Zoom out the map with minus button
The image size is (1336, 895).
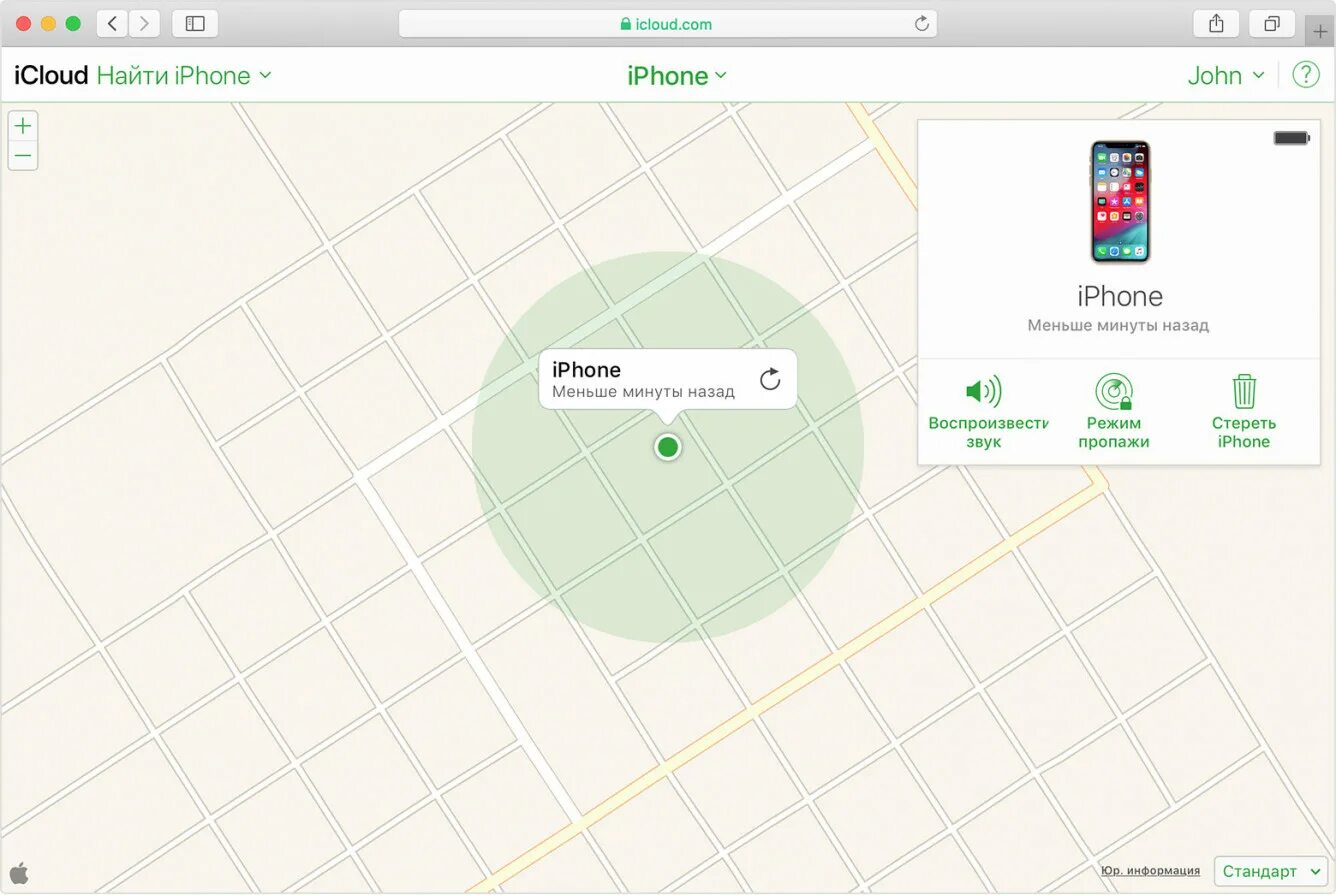click(23, 155)
